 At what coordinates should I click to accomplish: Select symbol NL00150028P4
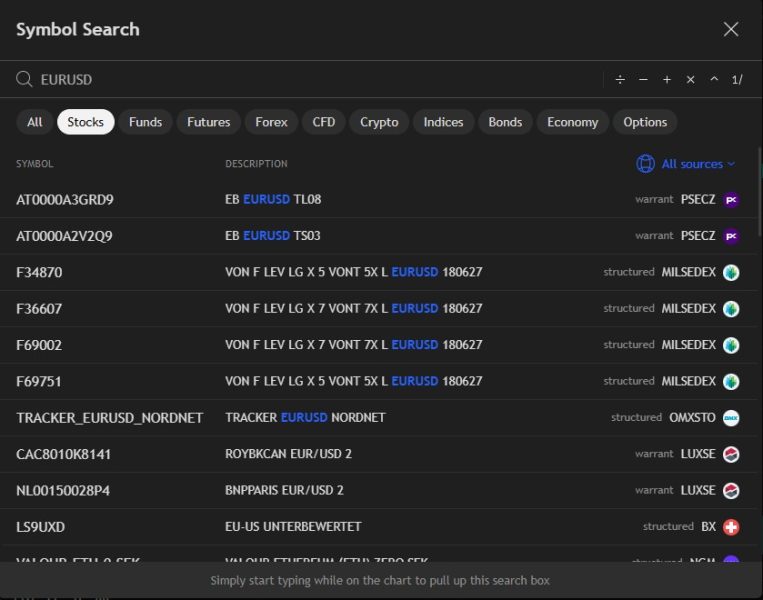63,491
